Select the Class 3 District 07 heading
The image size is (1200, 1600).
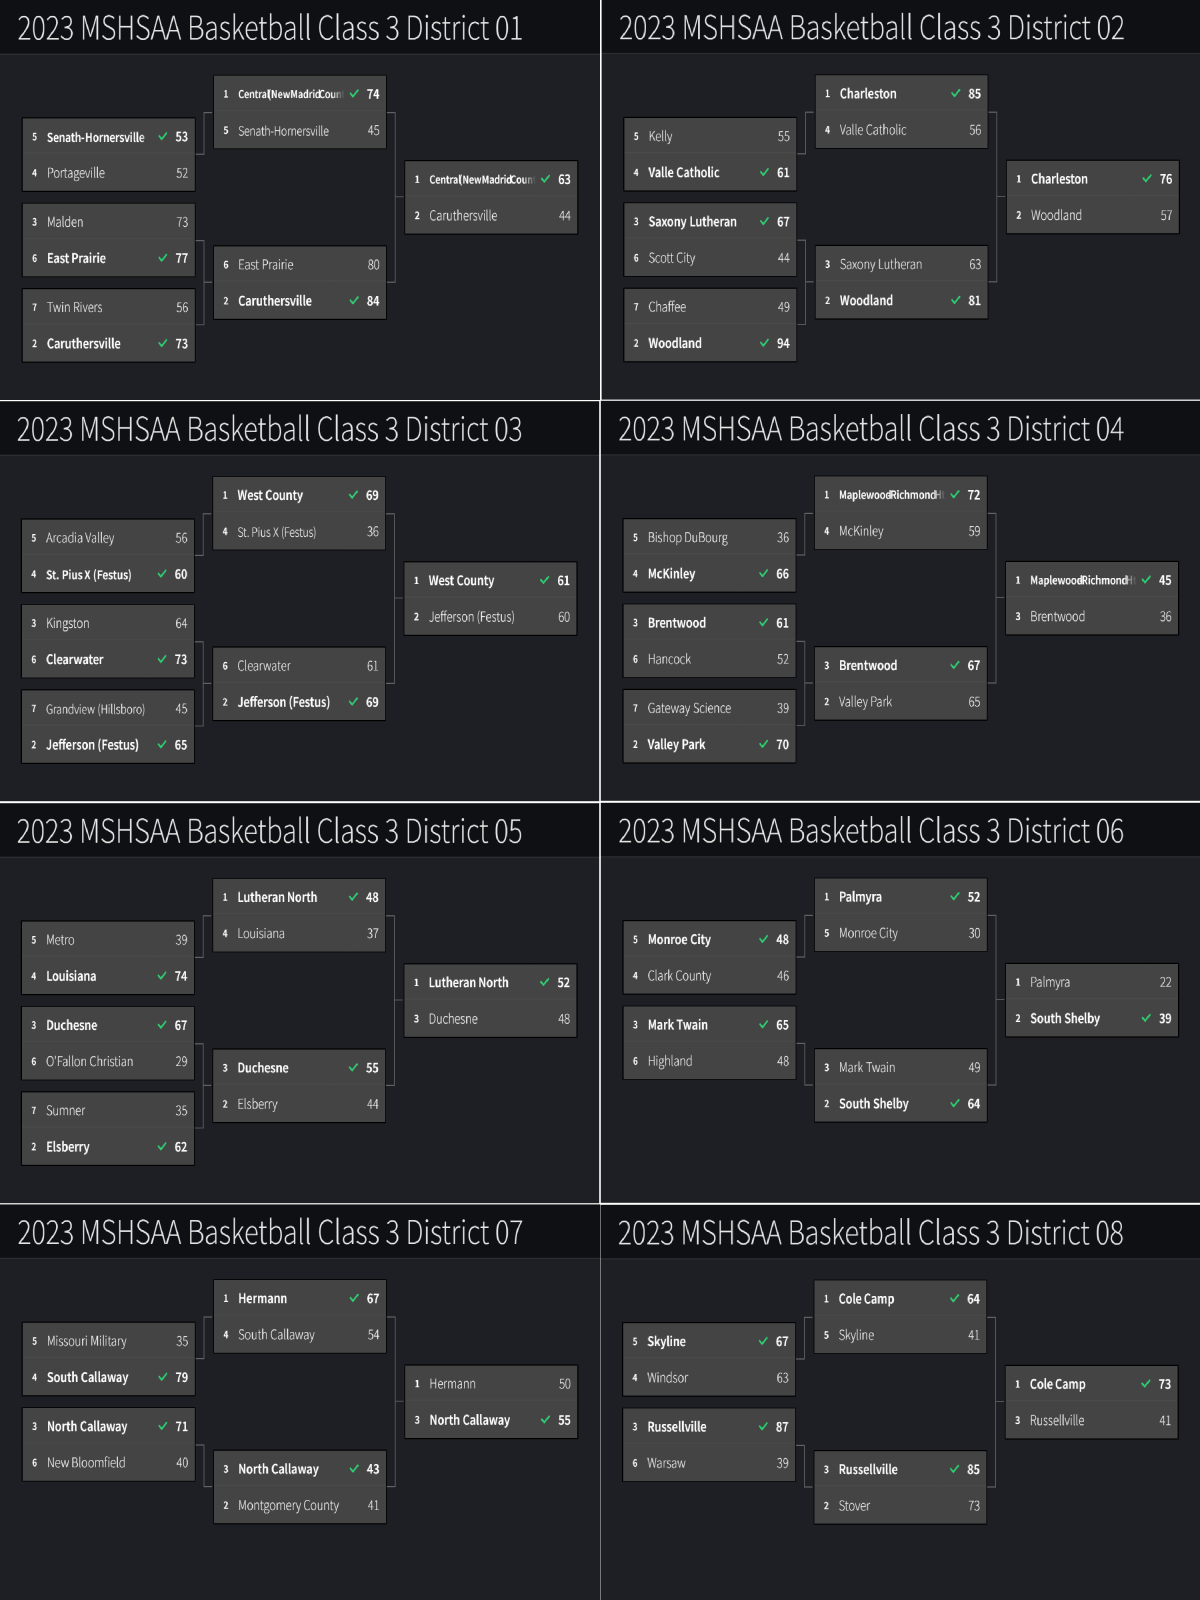pyautogui.click(x=270, y=1233)
